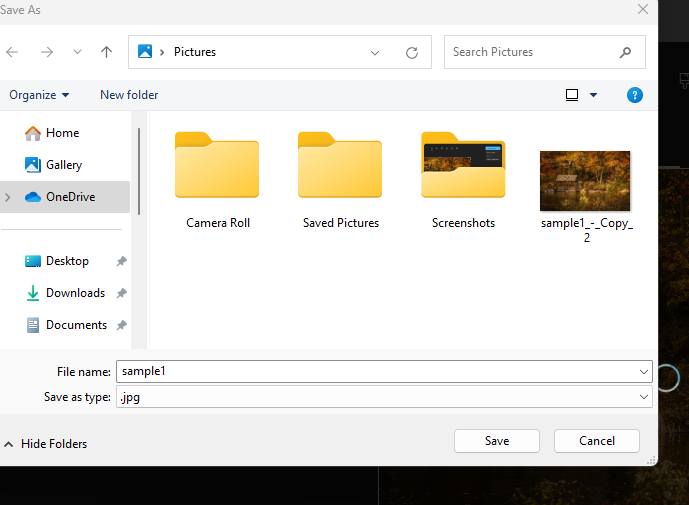Go back using the left arrow

(12, 52)
